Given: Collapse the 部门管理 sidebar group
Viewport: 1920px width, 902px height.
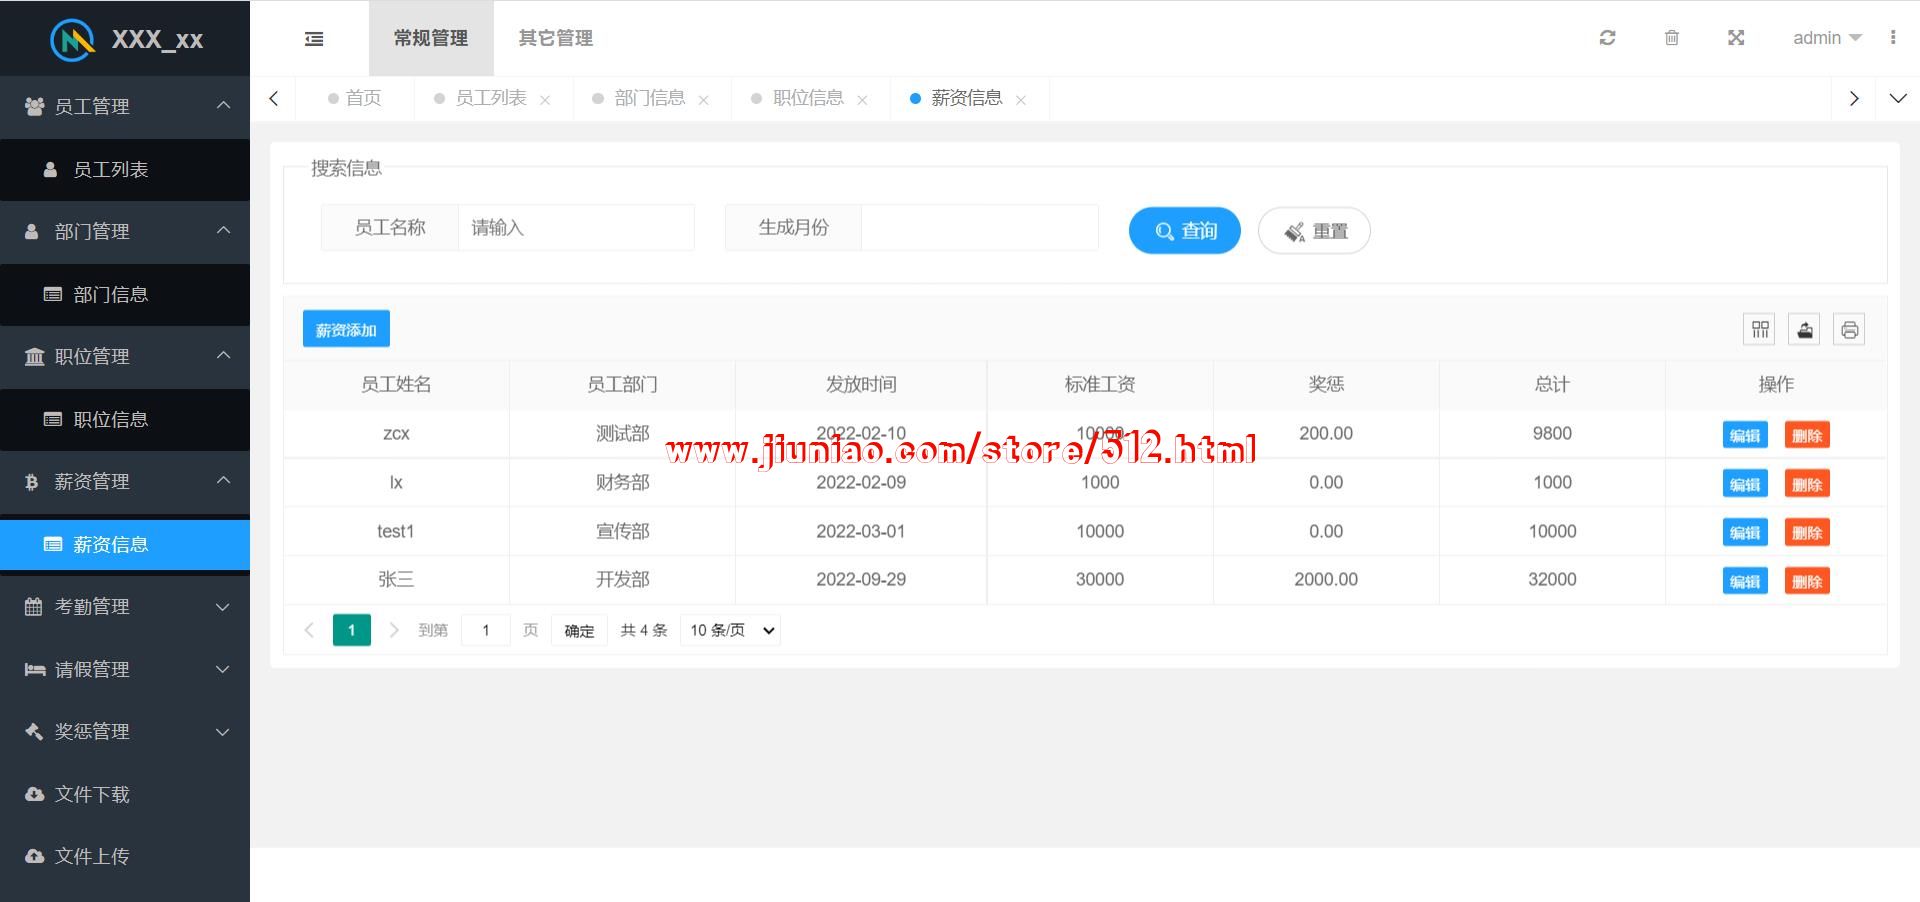Looking at the screenshot, I should 125,231.
